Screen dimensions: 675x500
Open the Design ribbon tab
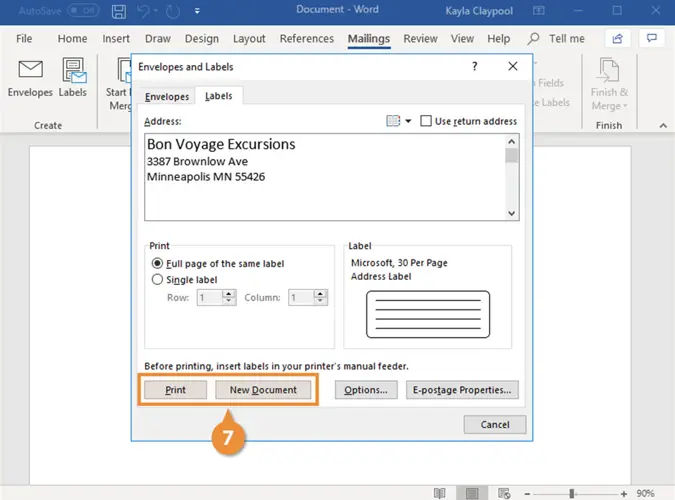[x=201, y=39]
